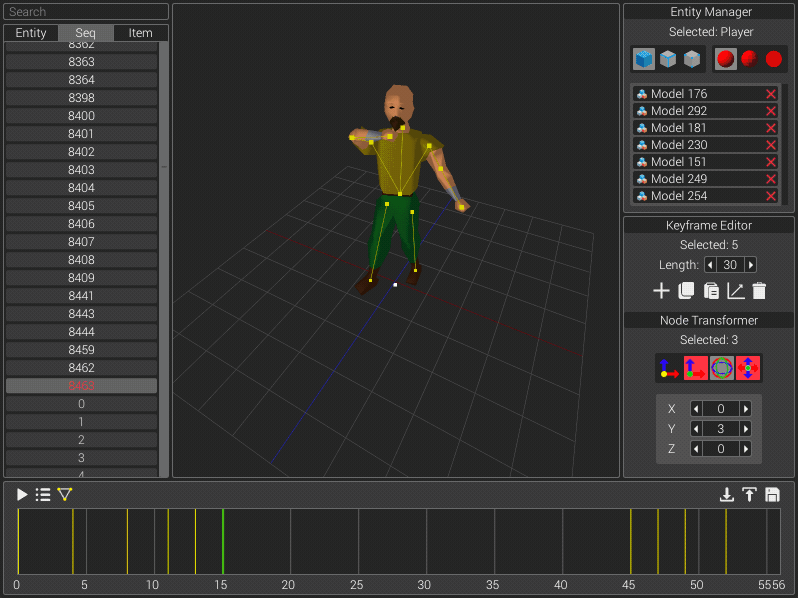Viewport: 798px width, 598px height.
Task: Select the glossy red sphere shading mode
Action: click(x=726, y=59)
